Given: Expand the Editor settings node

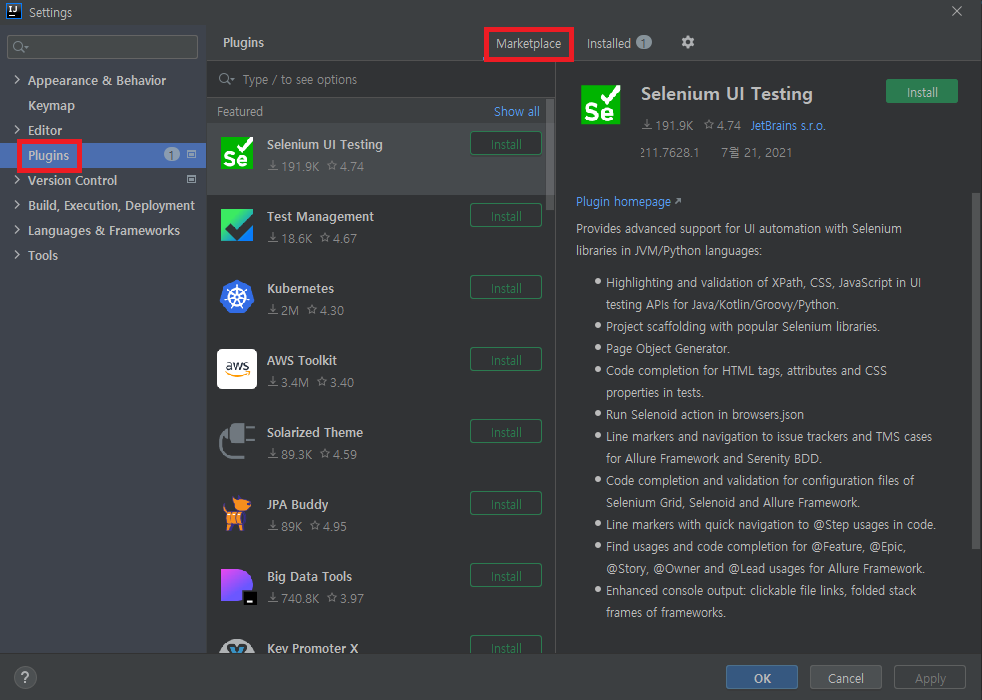Looking at the screenshot, I should click(x=17, y=130).
